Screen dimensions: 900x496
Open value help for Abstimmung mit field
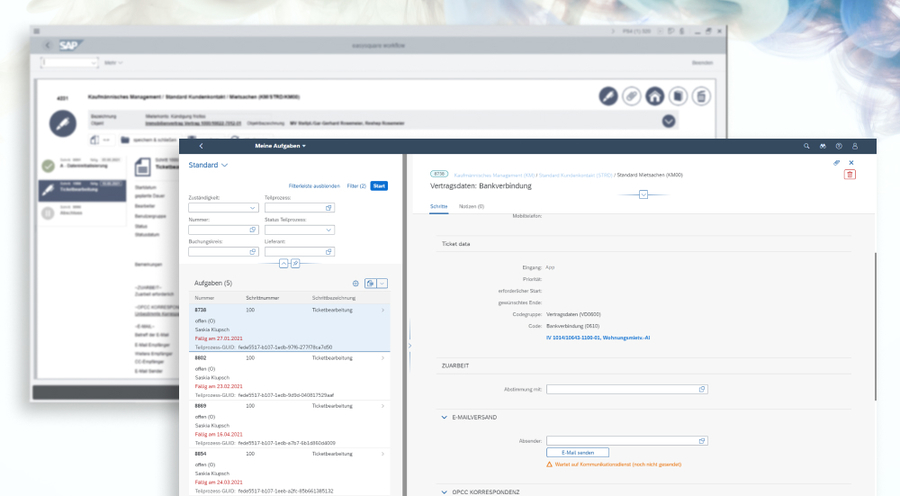(702, 389)
